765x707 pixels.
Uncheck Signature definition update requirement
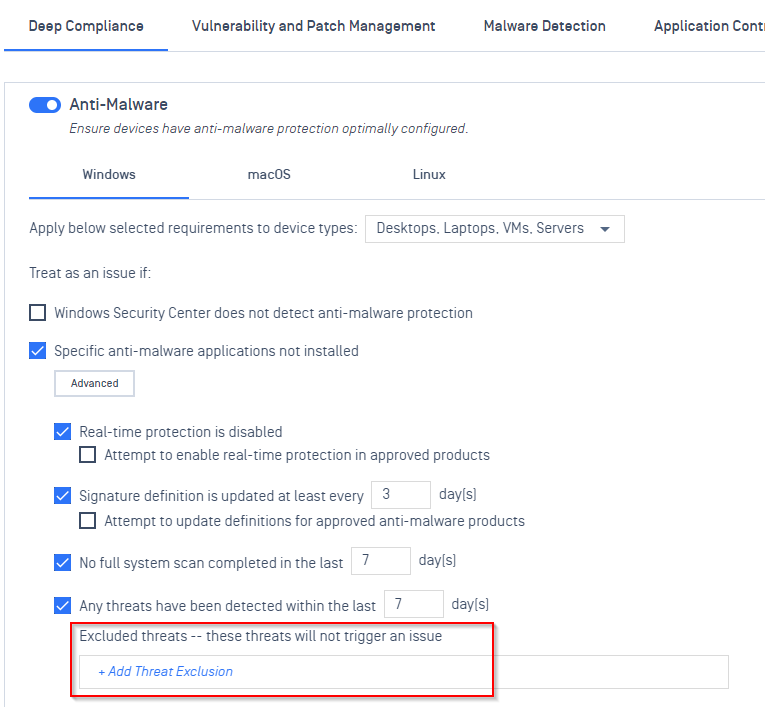(x=62, y=495)
